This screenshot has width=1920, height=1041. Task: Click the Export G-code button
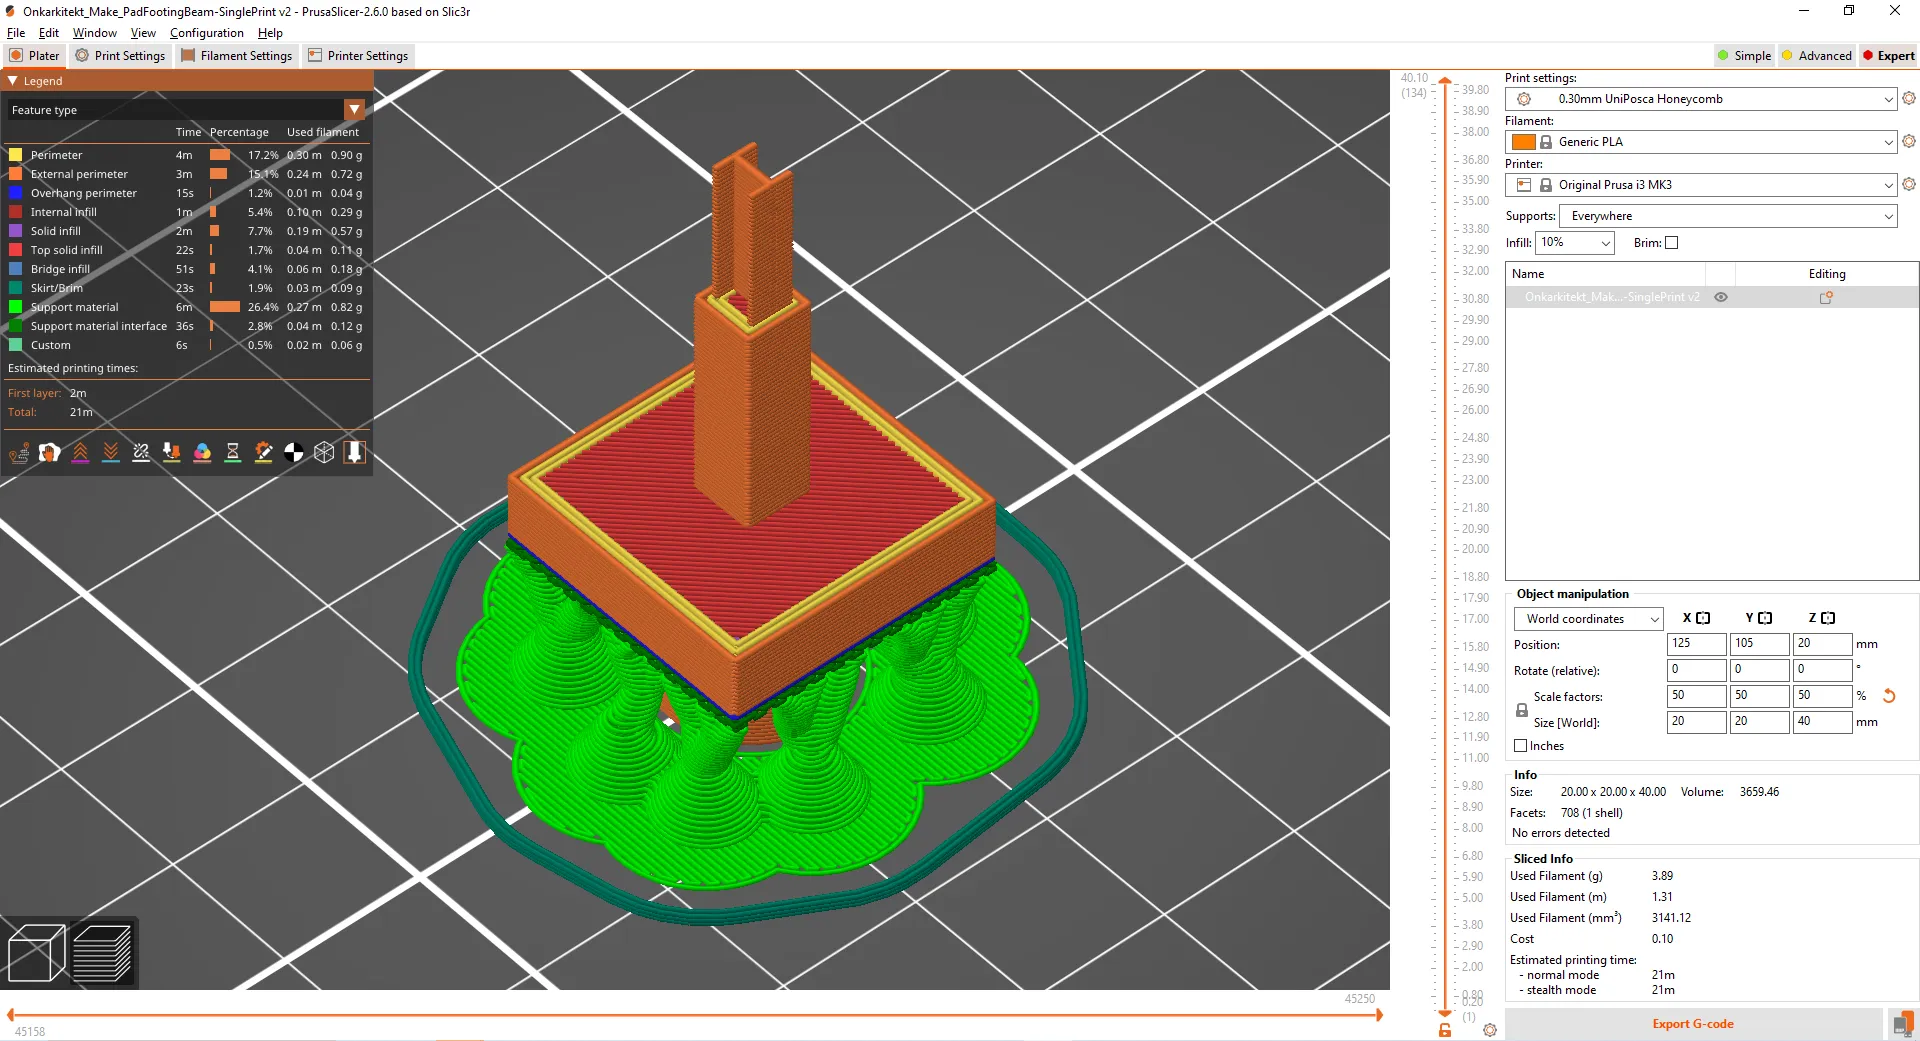[1693, 1024]
